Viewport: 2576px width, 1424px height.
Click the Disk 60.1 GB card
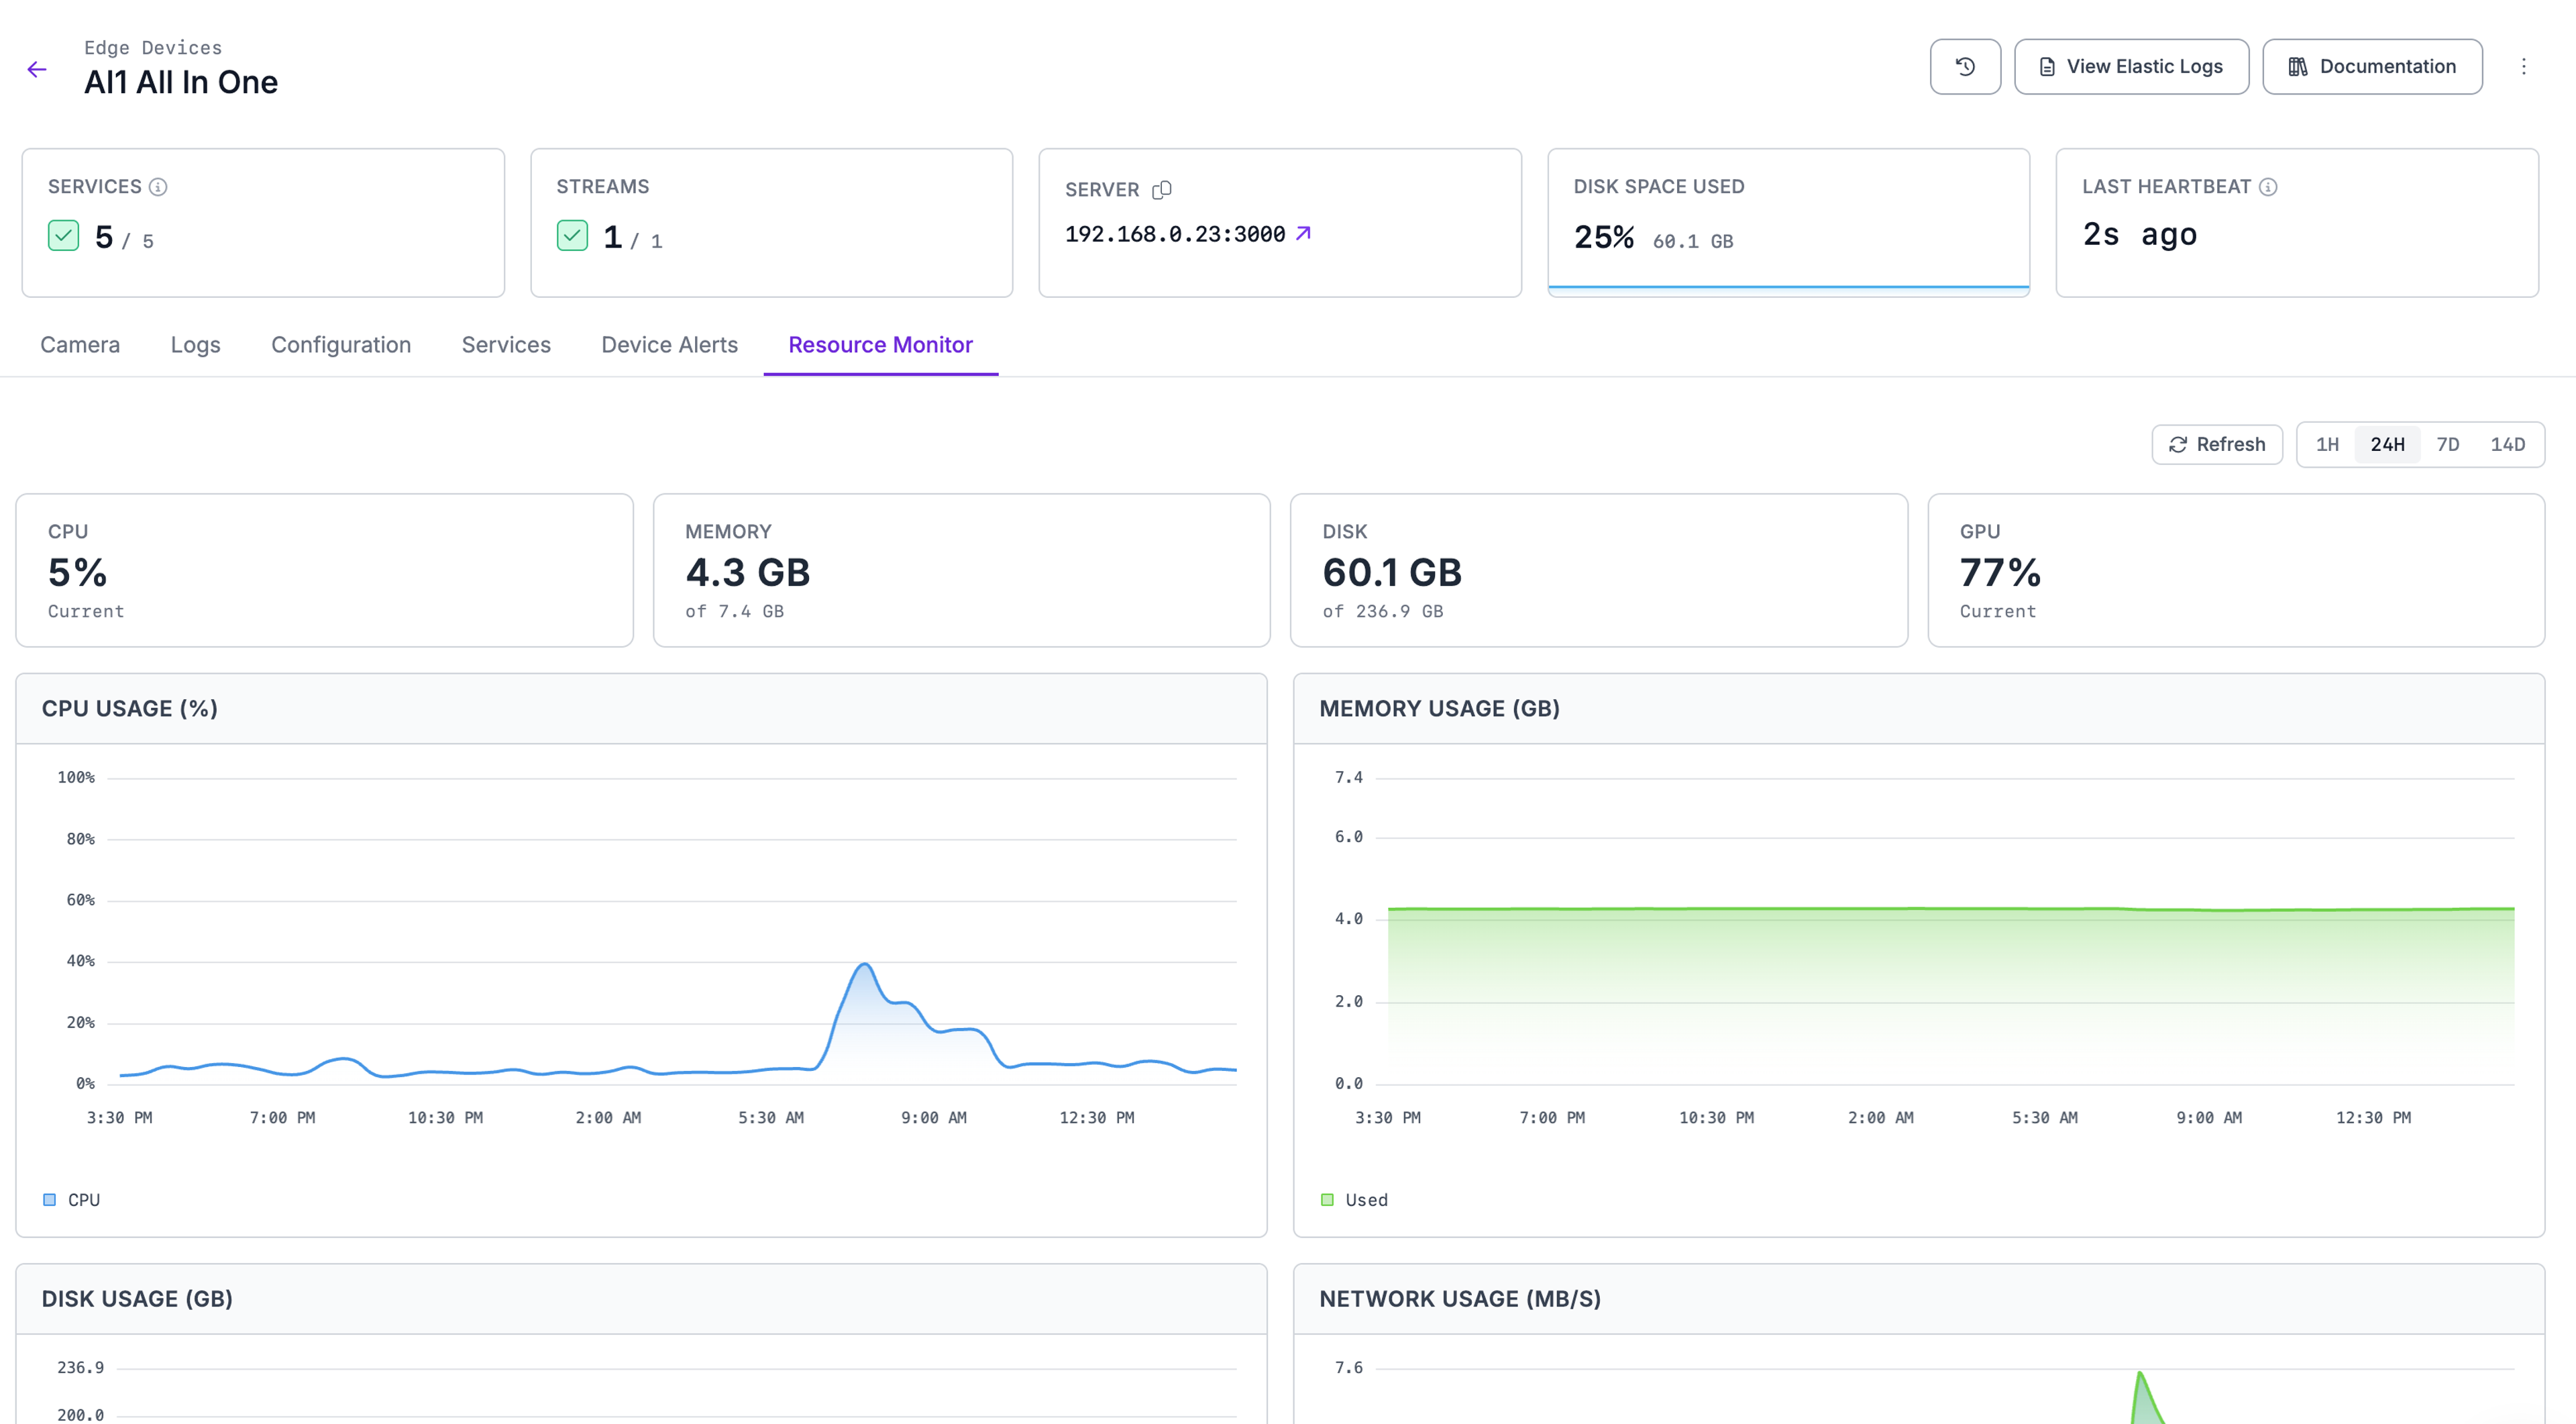pyautogui.click(x=1598, y=570)
